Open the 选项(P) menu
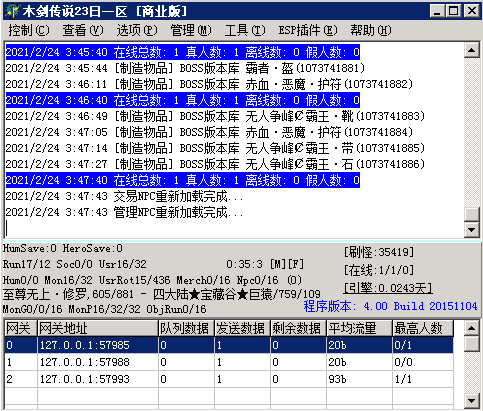 tap(137, 30)
